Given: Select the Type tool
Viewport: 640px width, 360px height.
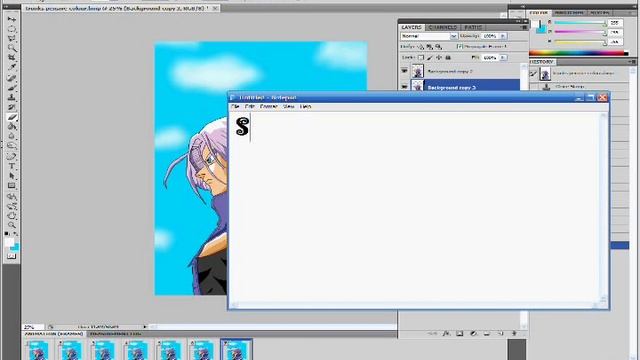Looking at the screenshot, I should [12, 166].
